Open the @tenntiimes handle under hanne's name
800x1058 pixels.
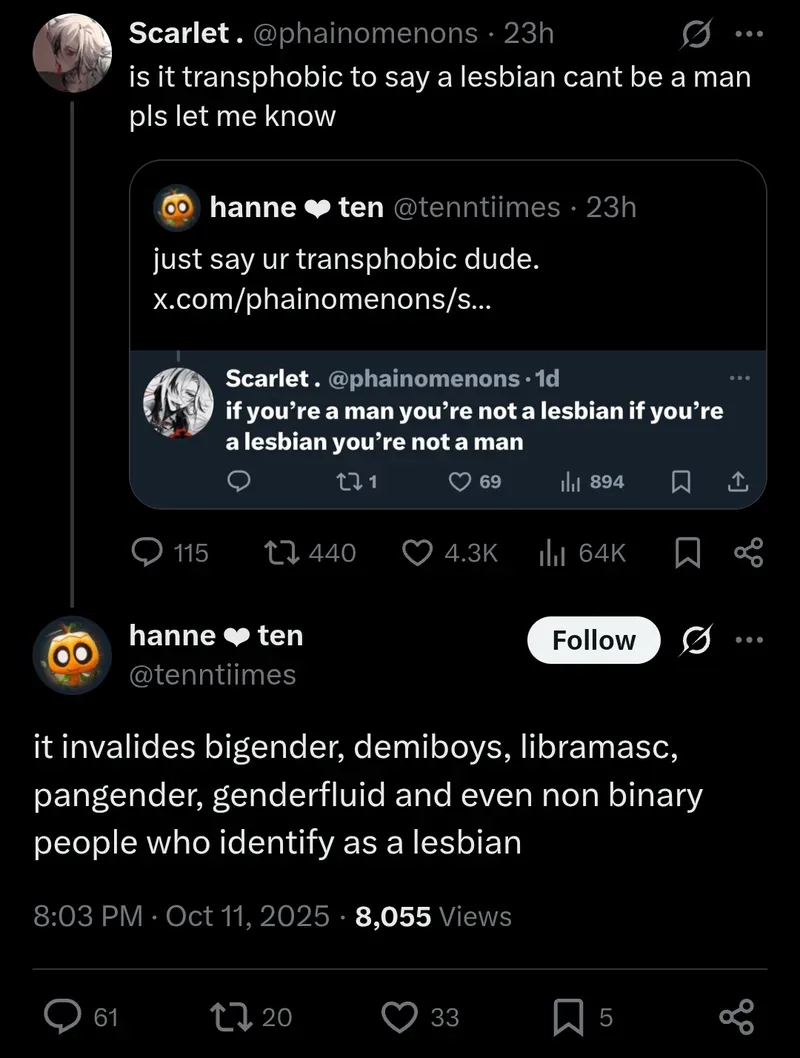pos(212,675)
